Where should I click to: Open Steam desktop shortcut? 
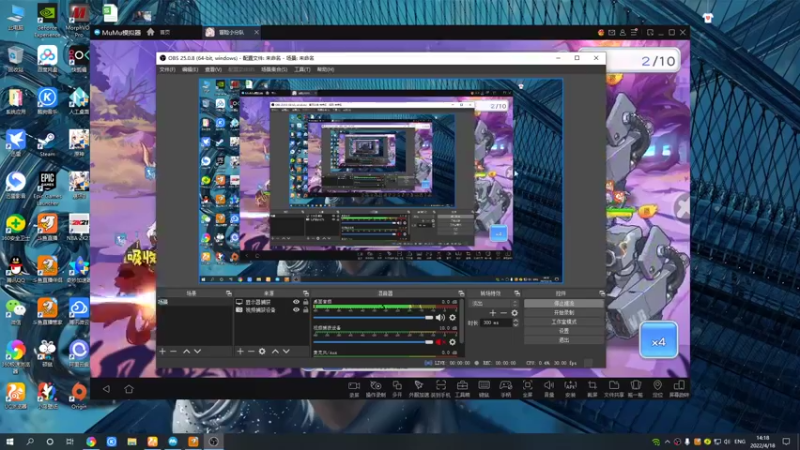(x=47, y=143)
